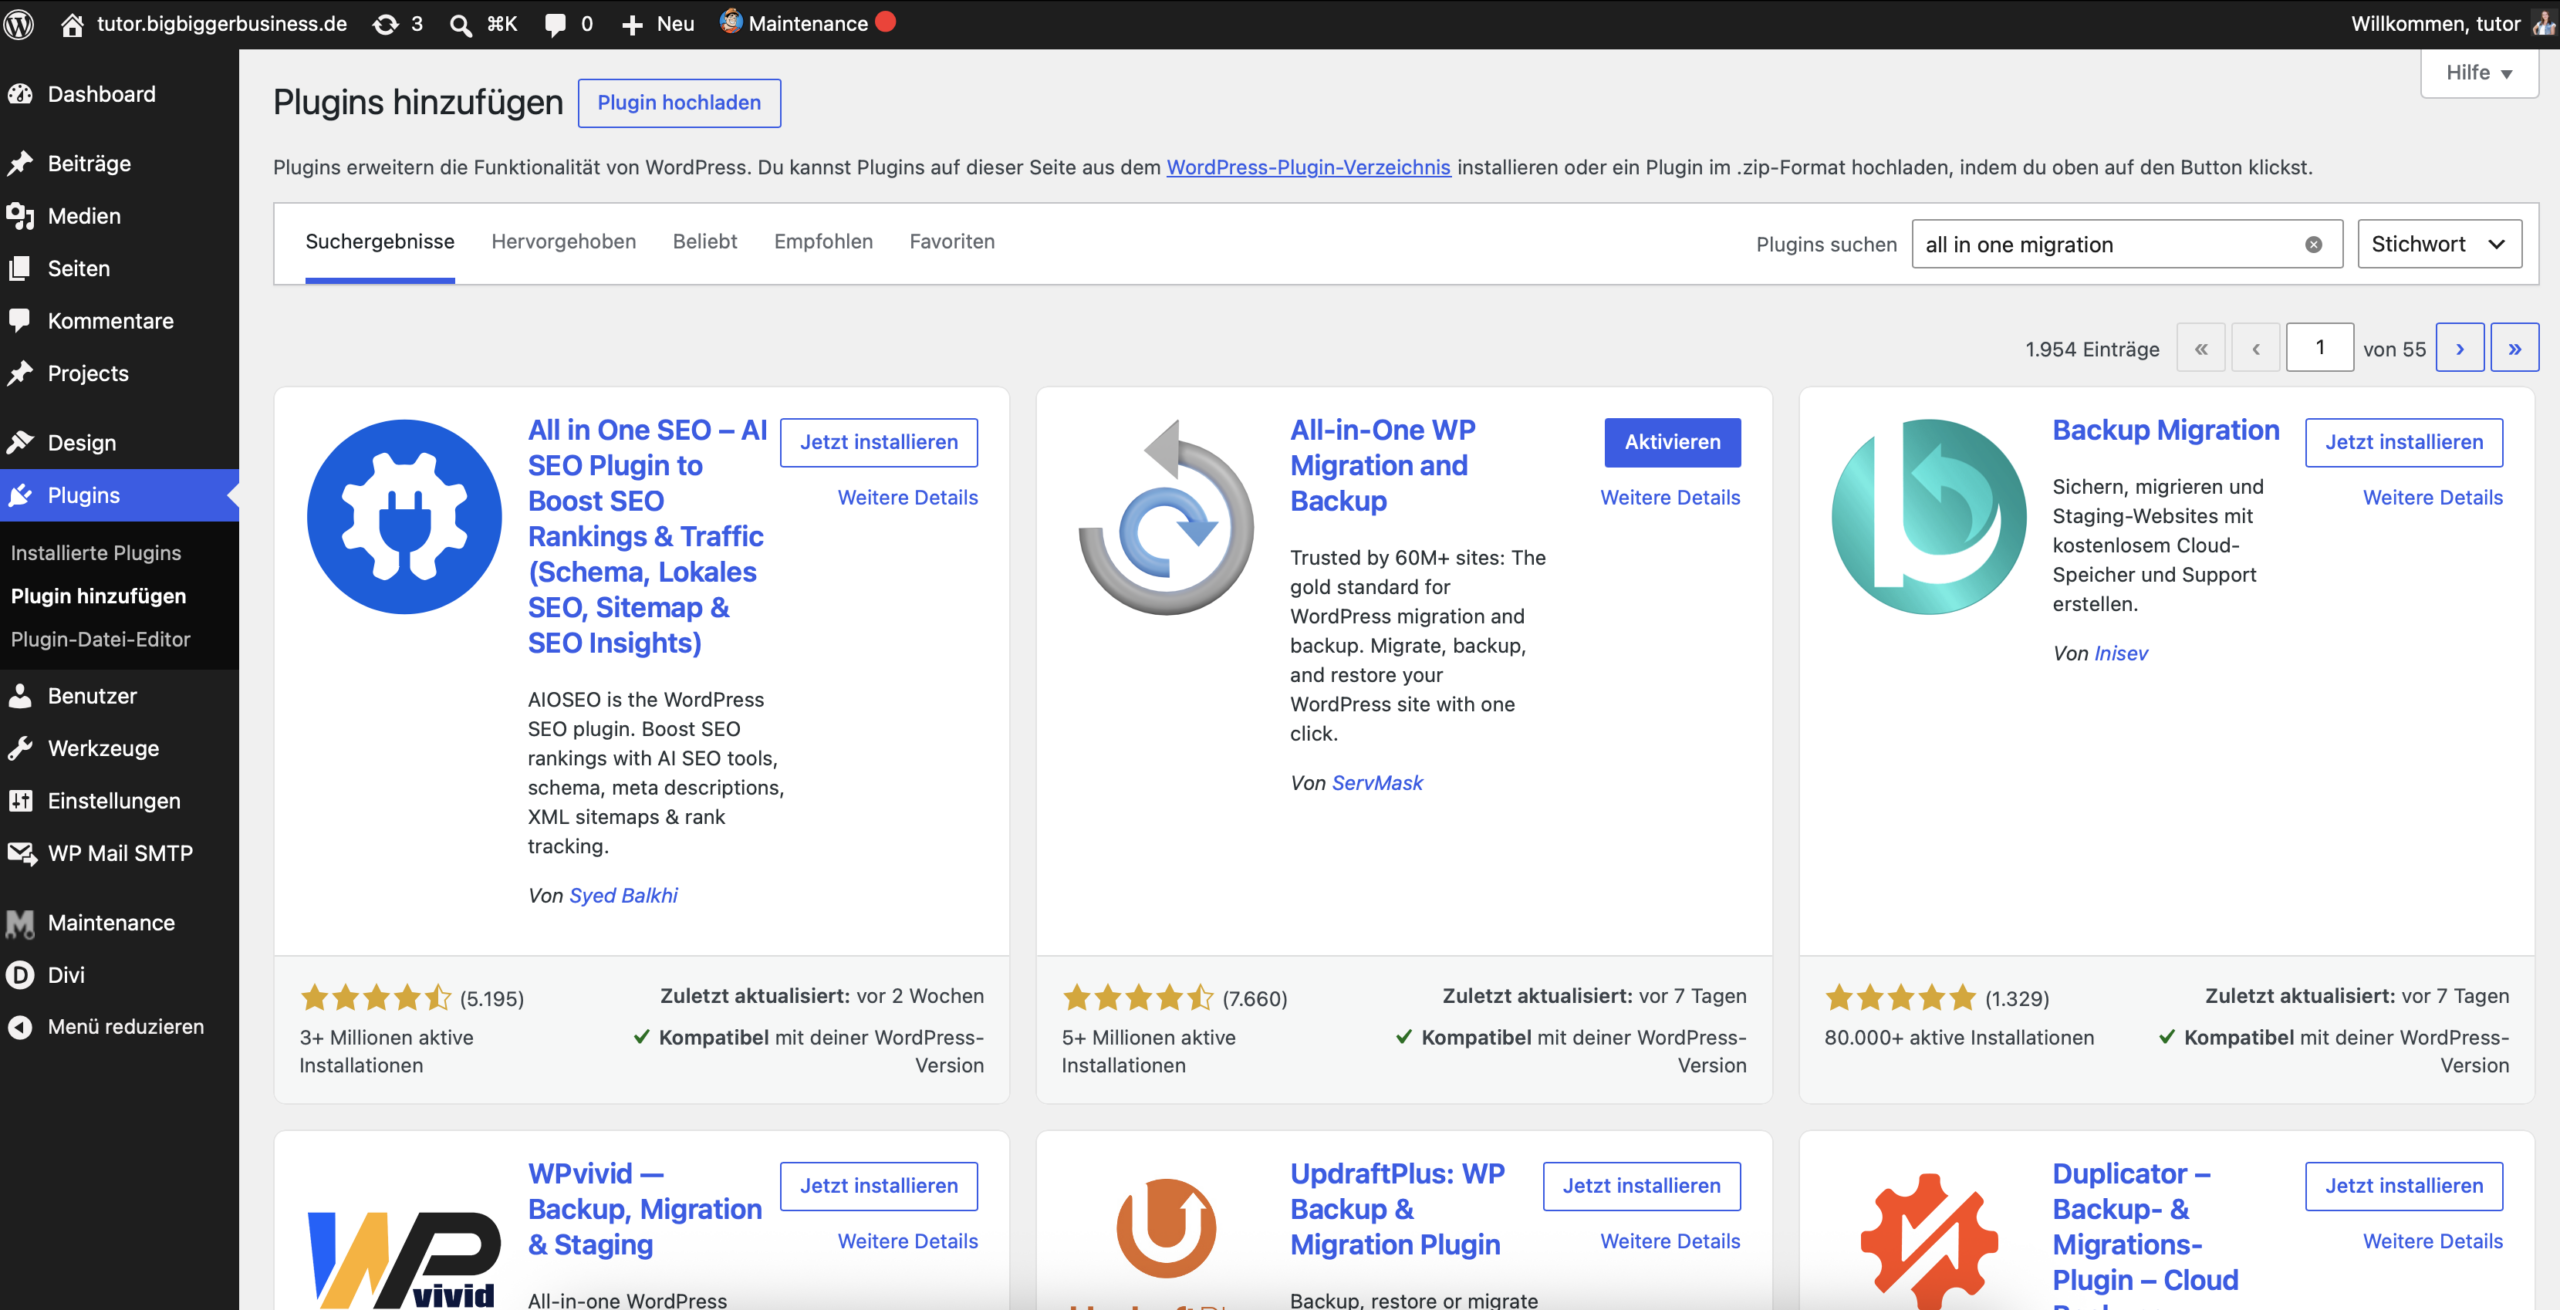Viewport: 2560px width, 1310px height.
Task: Open the comments bubble in the admin bar
Action: (569, 23)
